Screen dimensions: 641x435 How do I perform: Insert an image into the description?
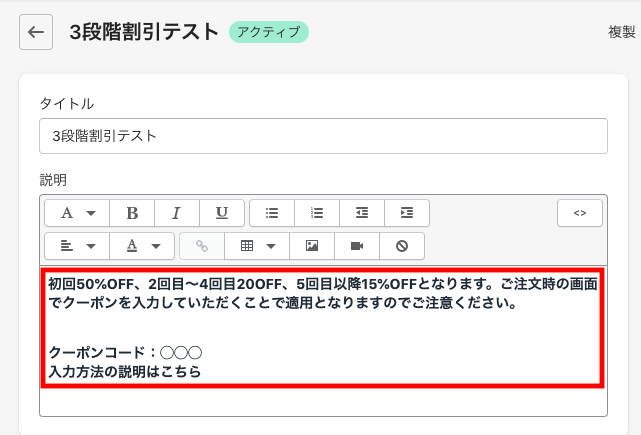click(312, 246)
